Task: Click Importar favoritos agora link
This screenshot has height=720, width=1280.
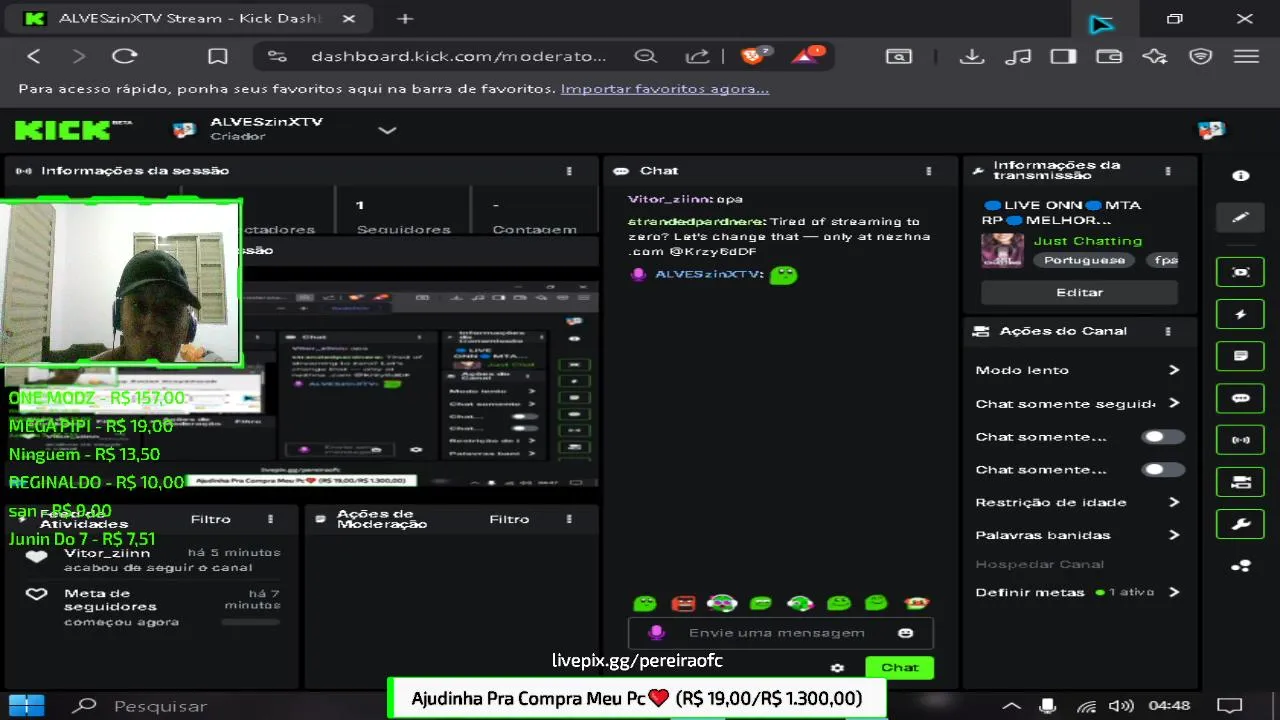Action: coord(665,89)
